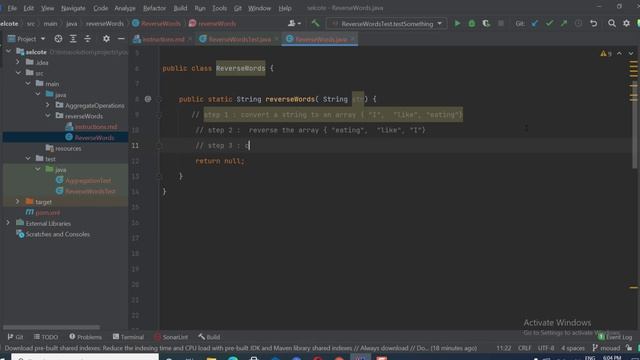Viewport: 640px width, 360px height.
Task: Collapse the test folder
Action: [x=28, y=159]
